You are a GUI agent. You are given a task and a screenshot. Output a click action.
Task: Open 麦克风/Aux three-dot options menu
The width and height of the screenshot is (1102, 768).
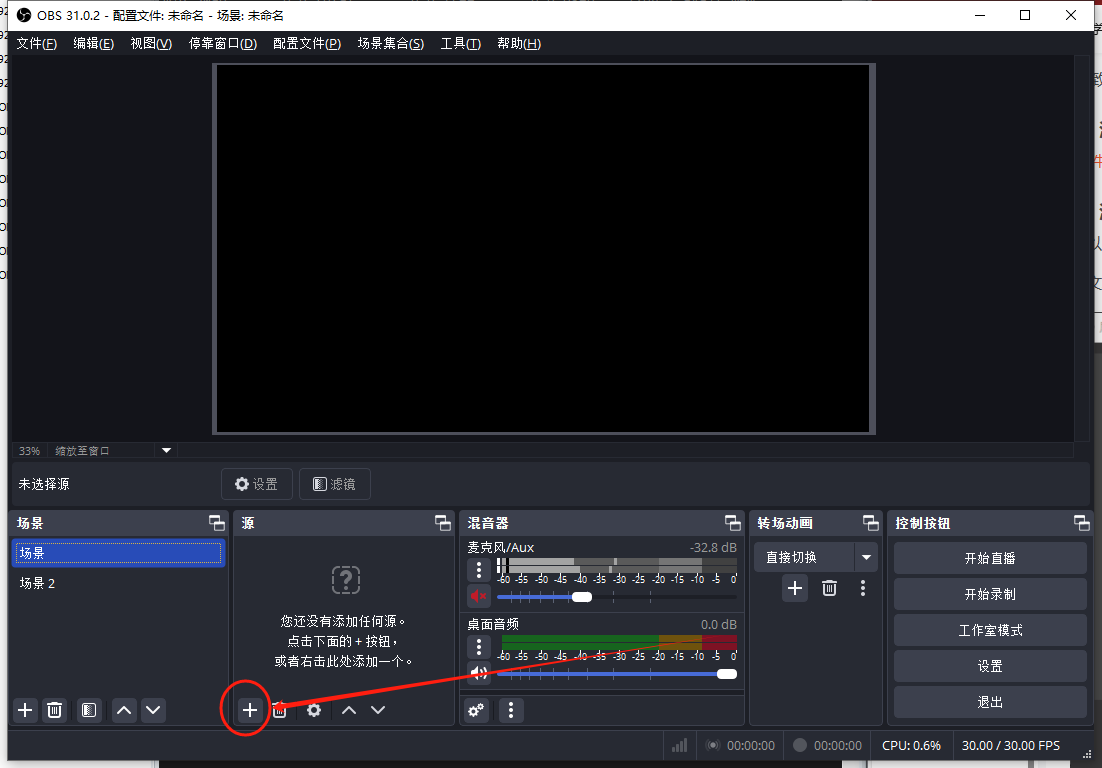pyautogui.click(x=479, y=570)
